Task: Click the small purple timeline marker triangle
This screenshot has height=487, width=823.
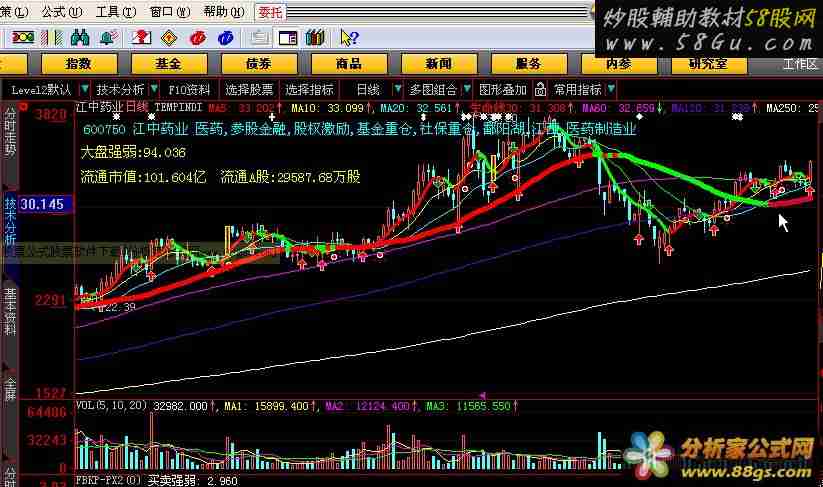Action: (482, 396)
